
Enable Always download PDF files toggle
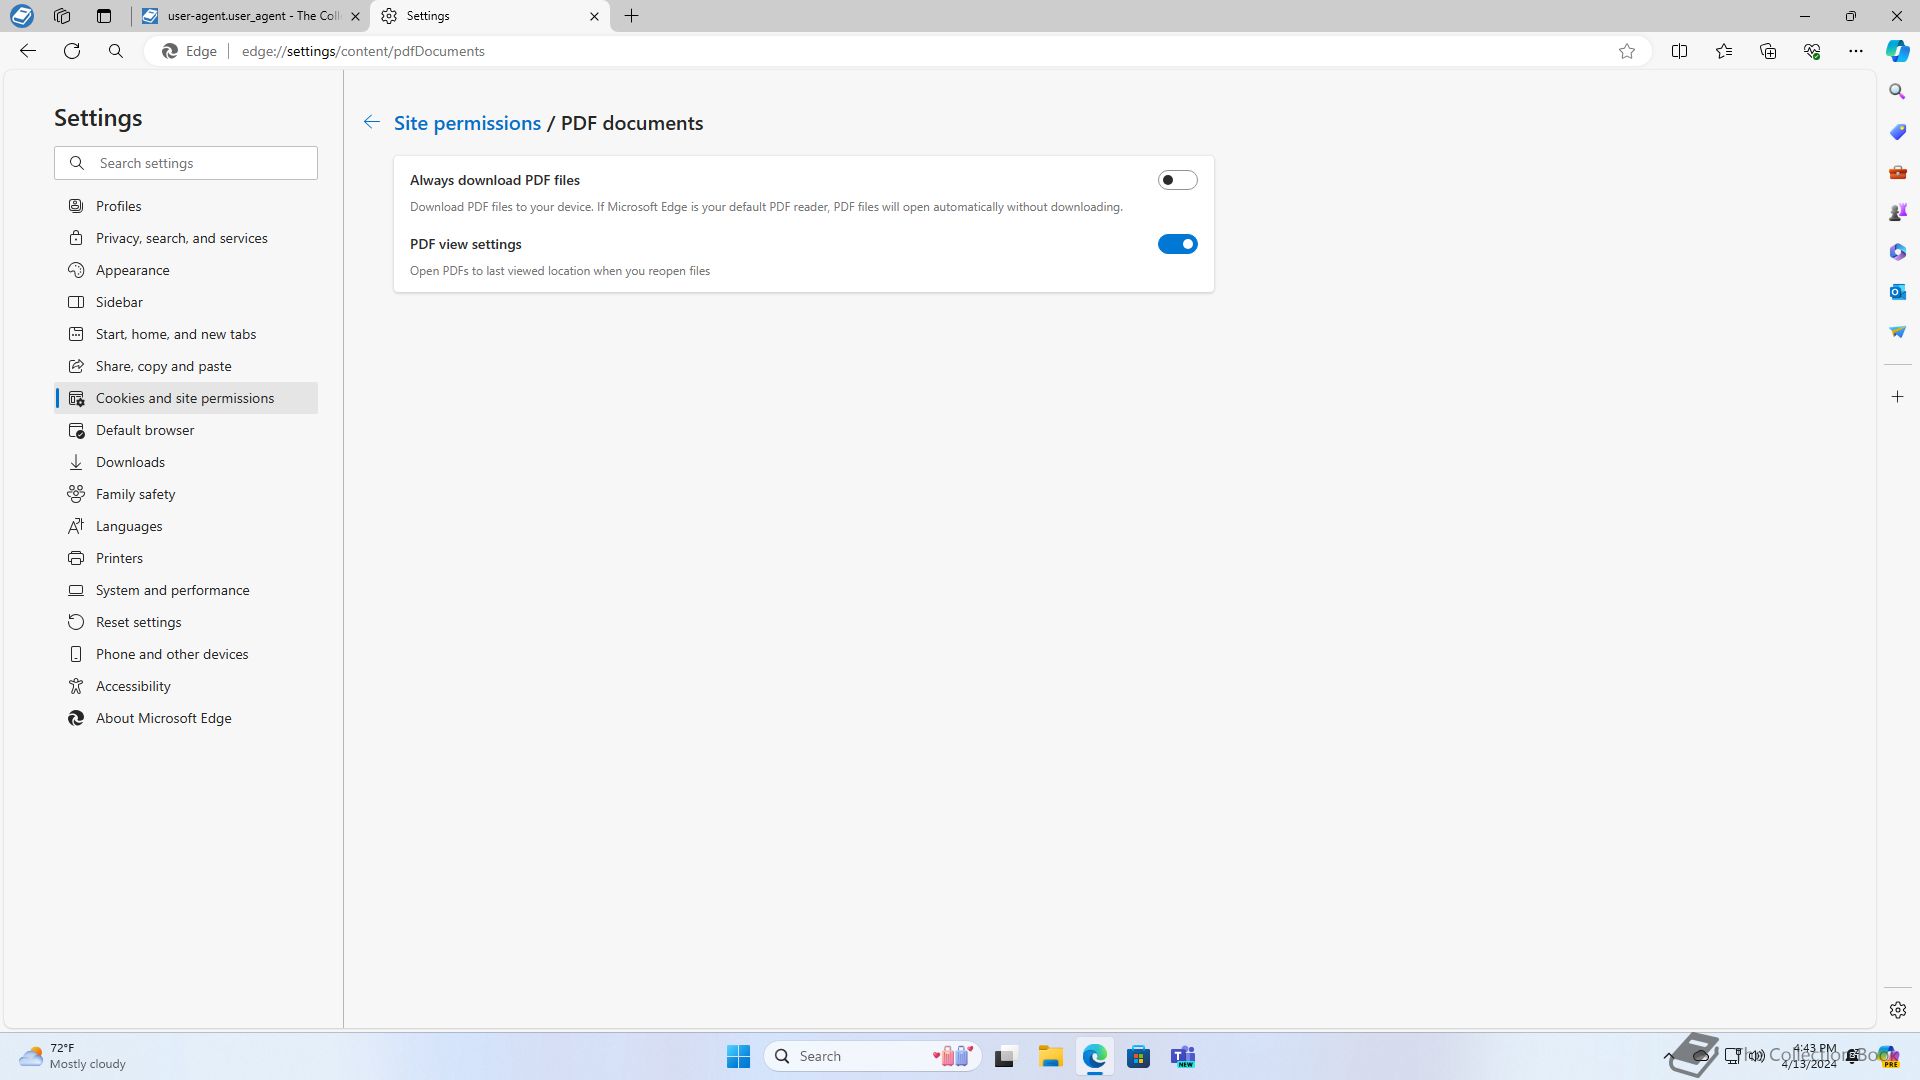point(1177,180)
